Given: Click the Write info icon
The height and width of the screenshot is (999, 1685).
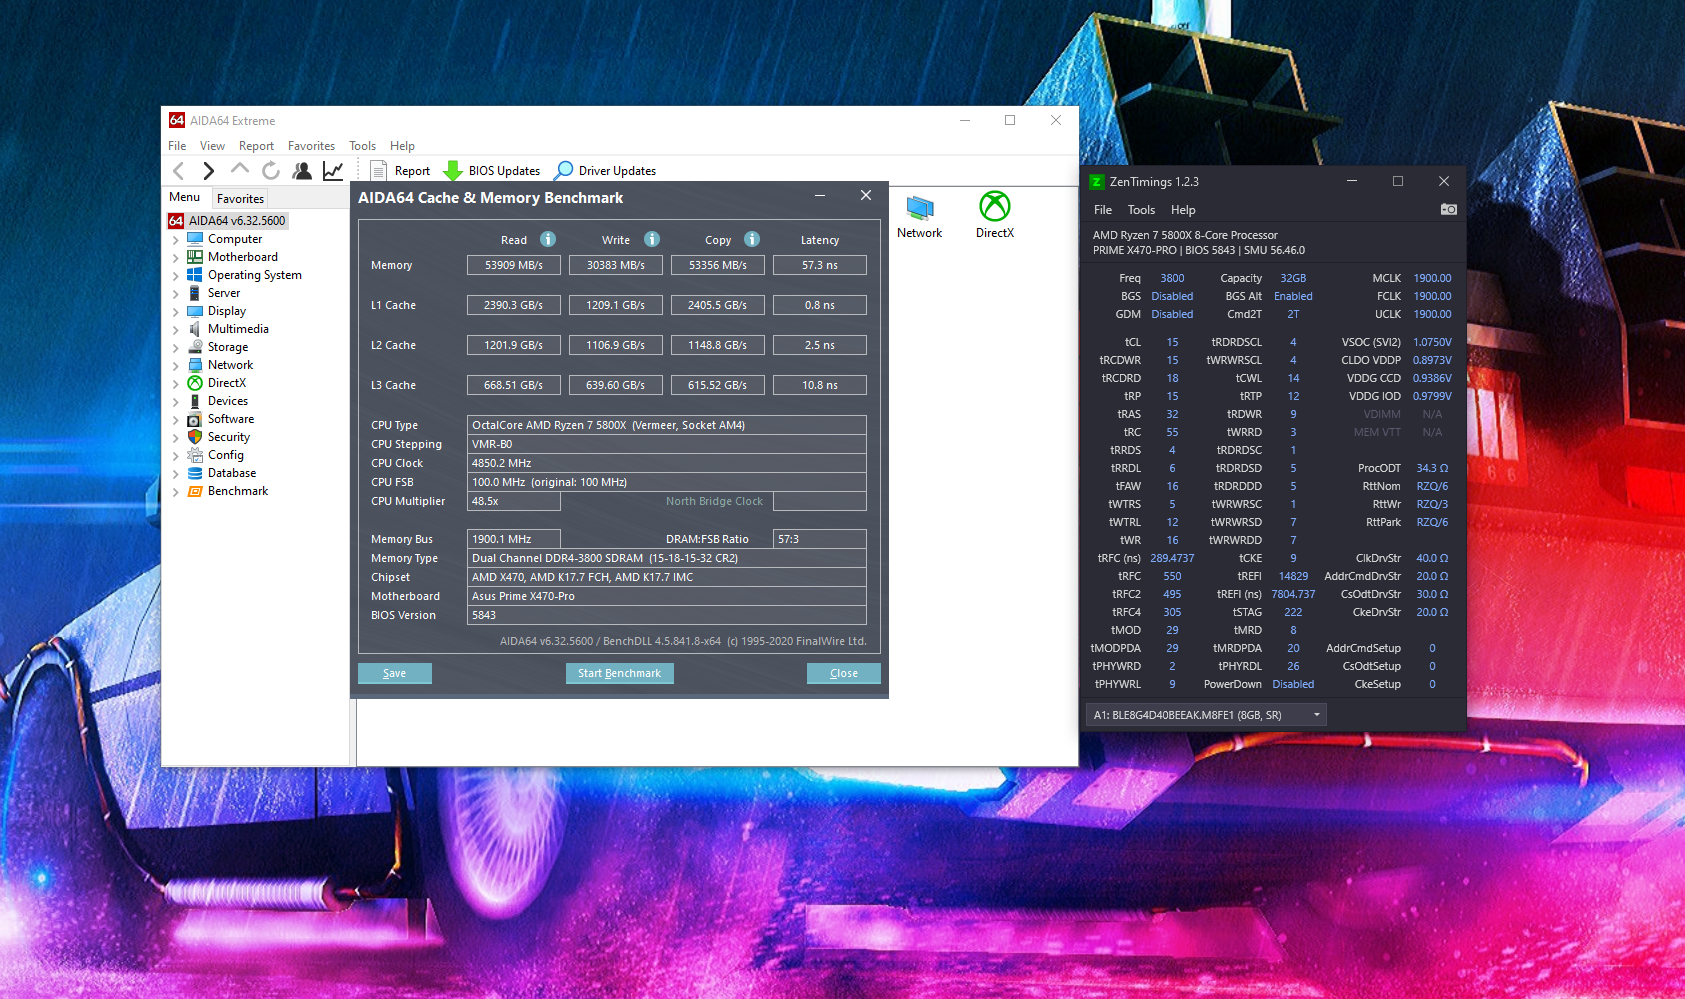Looking at the screenshot, I should pyautogui.click(x=652, y=239).
